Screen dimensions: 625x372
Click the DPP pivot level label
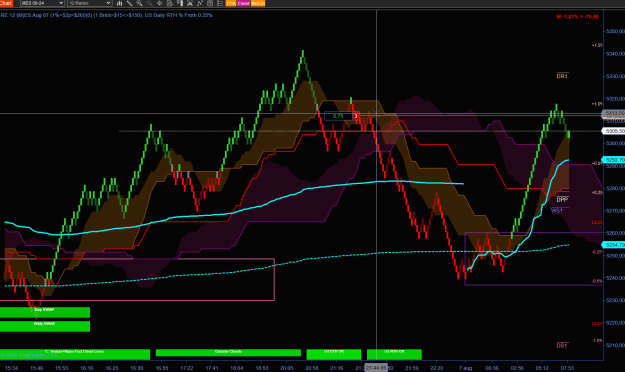point(562,200)
